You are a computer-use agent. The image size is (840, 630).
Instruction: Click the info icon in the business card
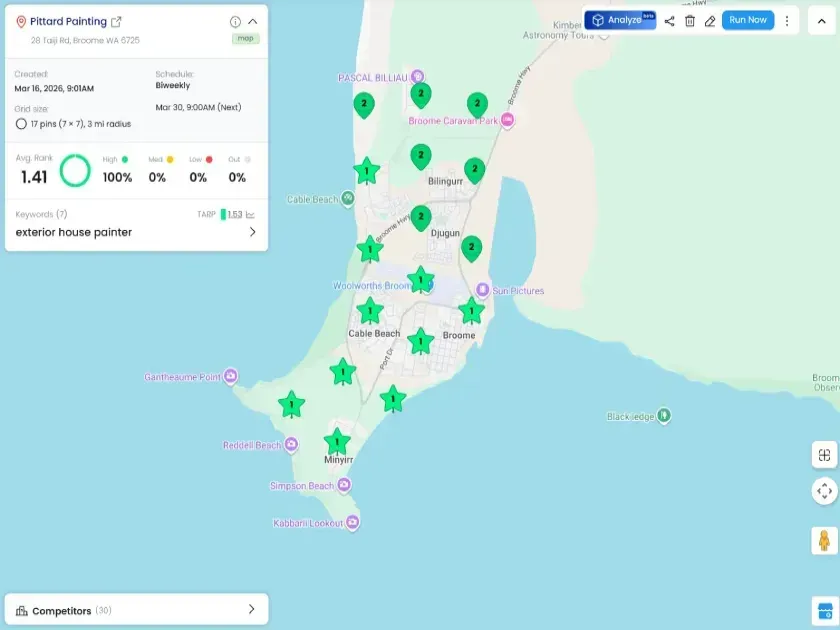pyautogui.click(x=235, y=22)
